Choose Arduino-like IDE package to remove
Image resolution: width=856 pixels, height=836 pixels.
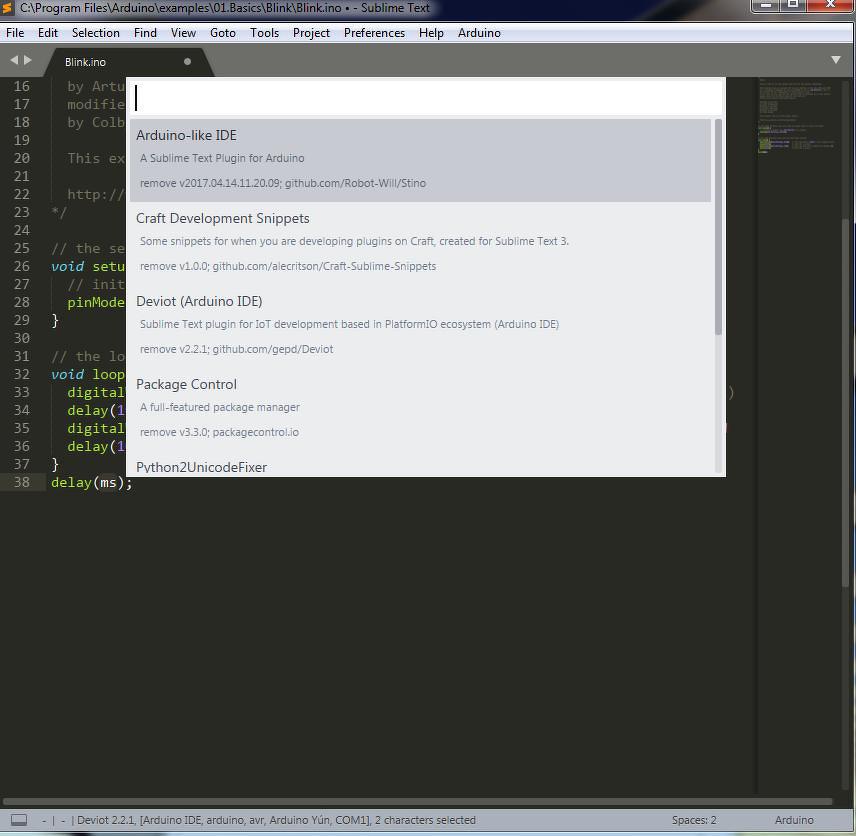(420, 160)
